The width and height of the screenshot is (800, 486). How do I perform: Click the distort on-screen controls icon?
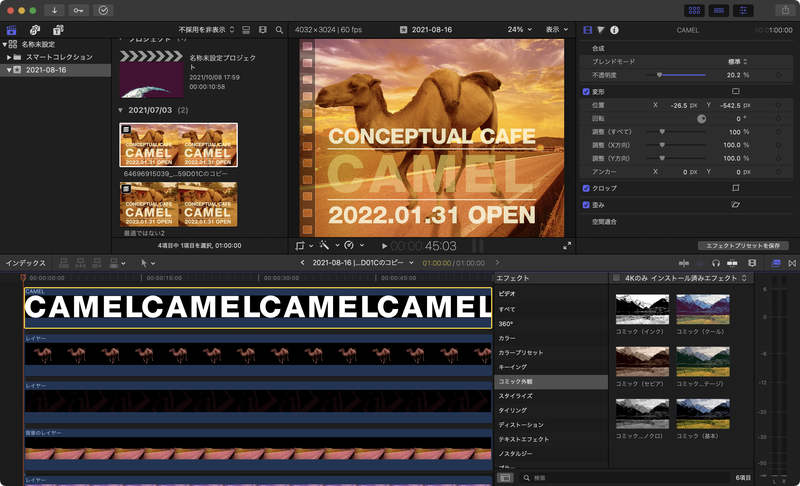tap(735, 204)
